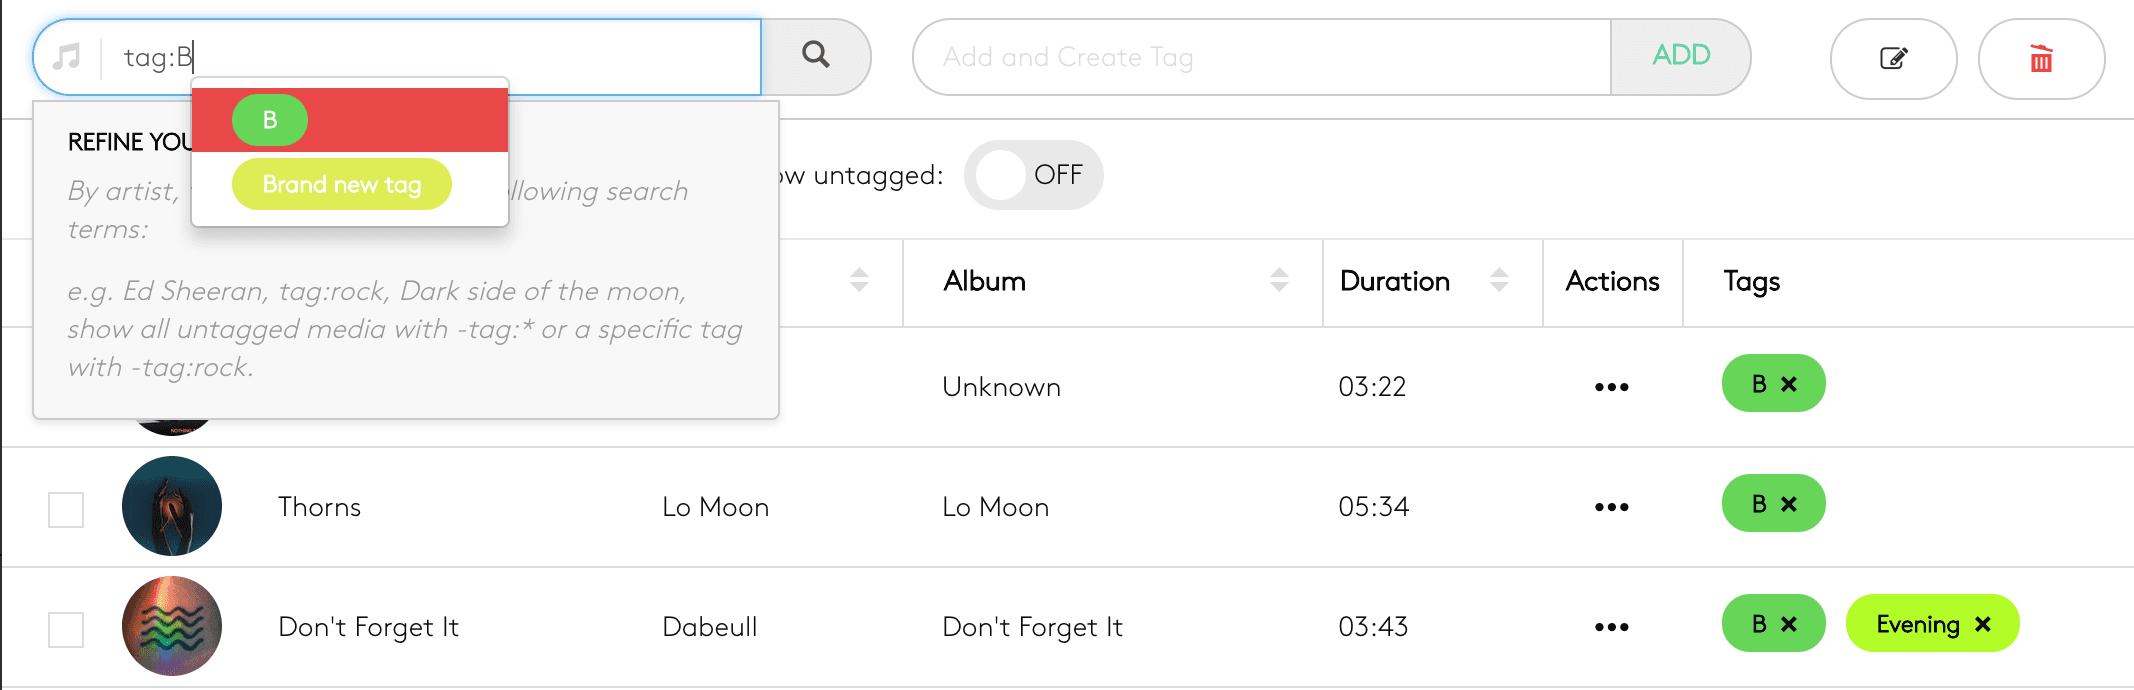Select the B tag suggestion
2134x690 pixels.
point(268,120)
